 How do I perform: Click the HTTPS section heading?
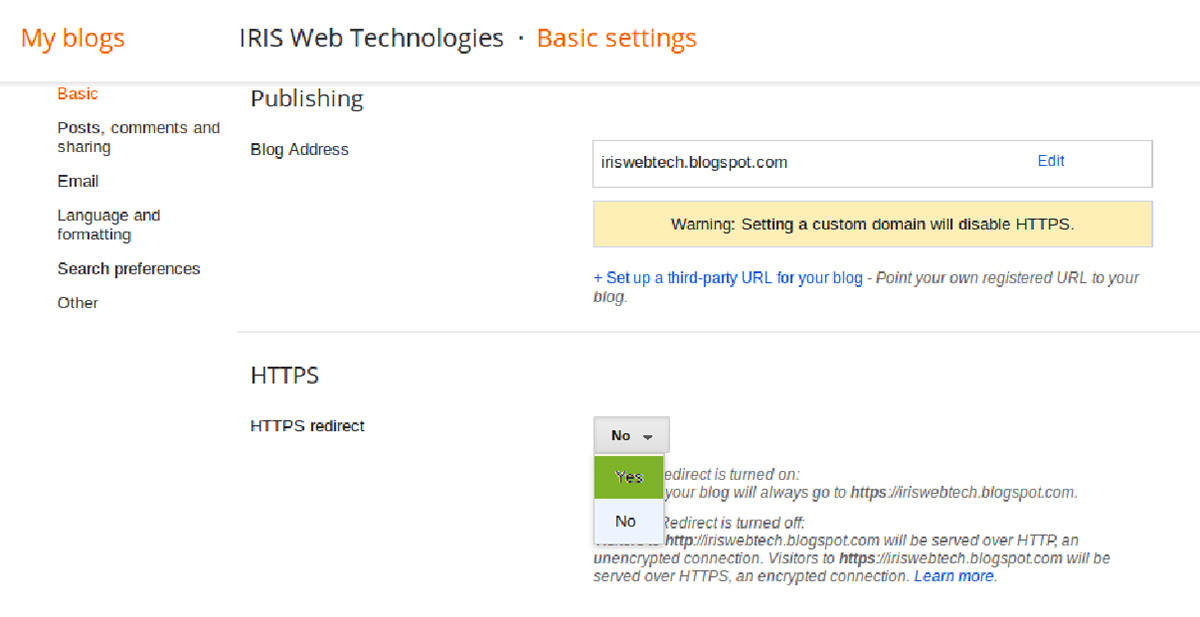coord(285,375)
